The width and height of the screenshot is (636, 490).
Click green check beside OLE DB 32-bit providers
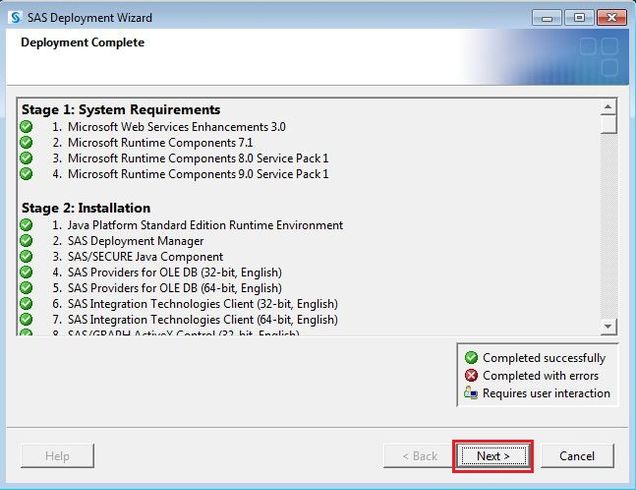[26, 272]
